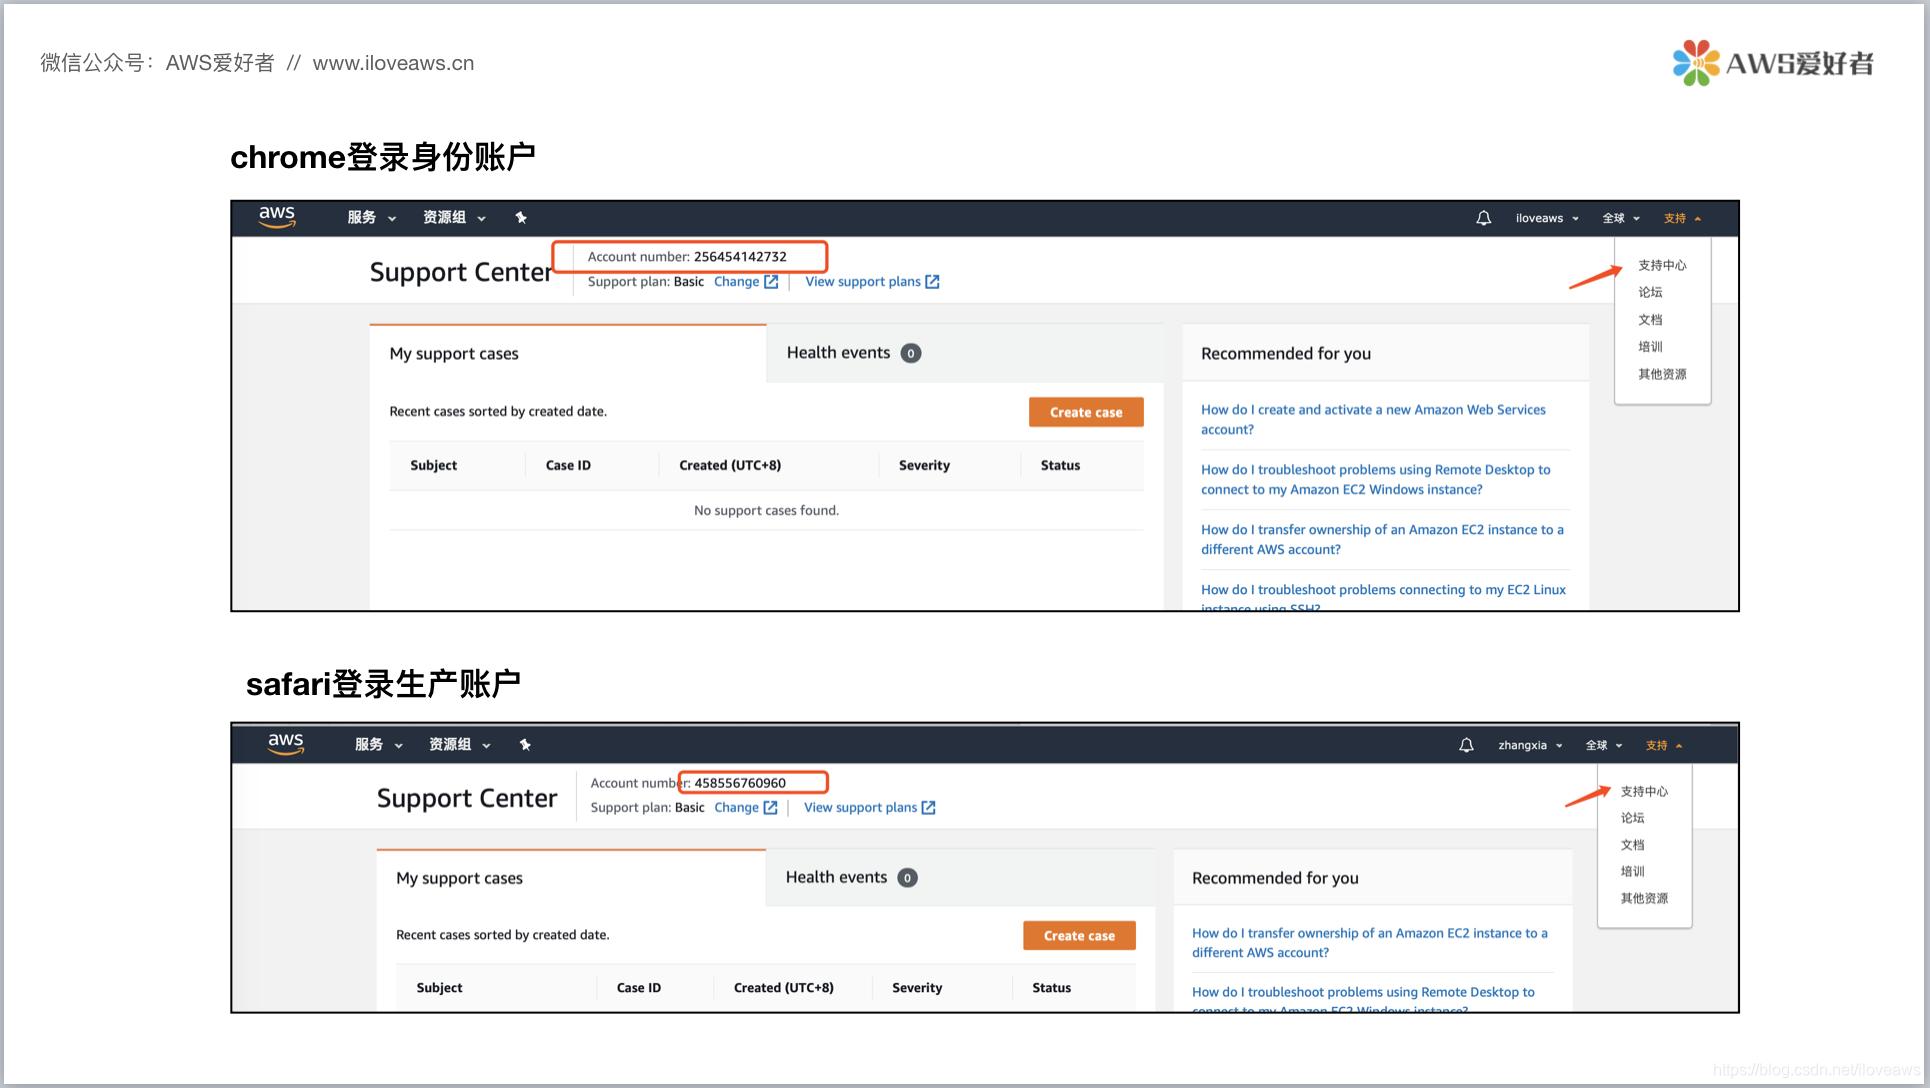Click the AWS logo in the Chrome console

pos(277,217)
